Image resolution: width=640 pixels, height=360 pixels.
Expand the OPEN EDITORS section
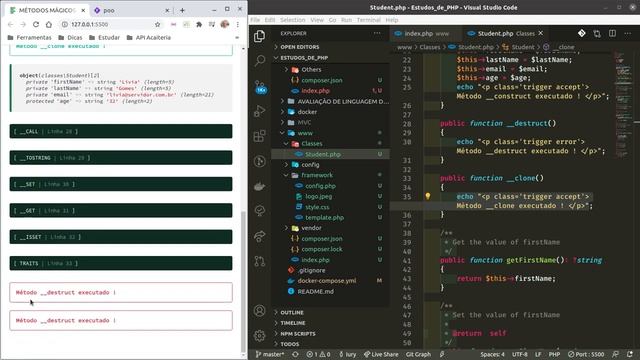(x=299, y=47)
